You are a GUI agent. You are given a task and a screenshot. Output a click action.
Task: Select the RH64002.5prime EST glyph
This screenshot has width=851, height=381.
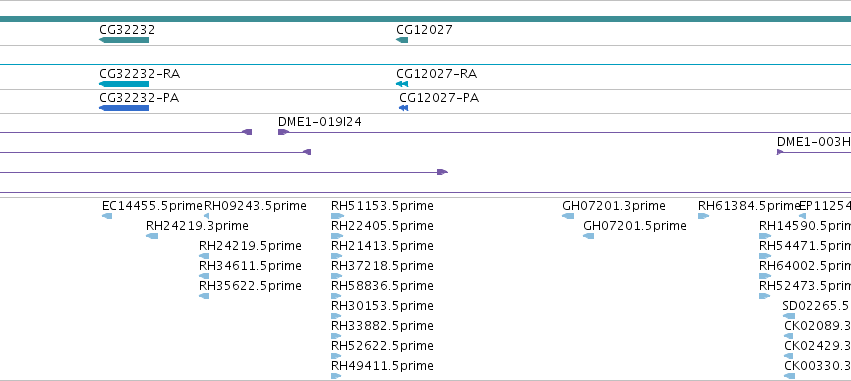coord(765,276)
